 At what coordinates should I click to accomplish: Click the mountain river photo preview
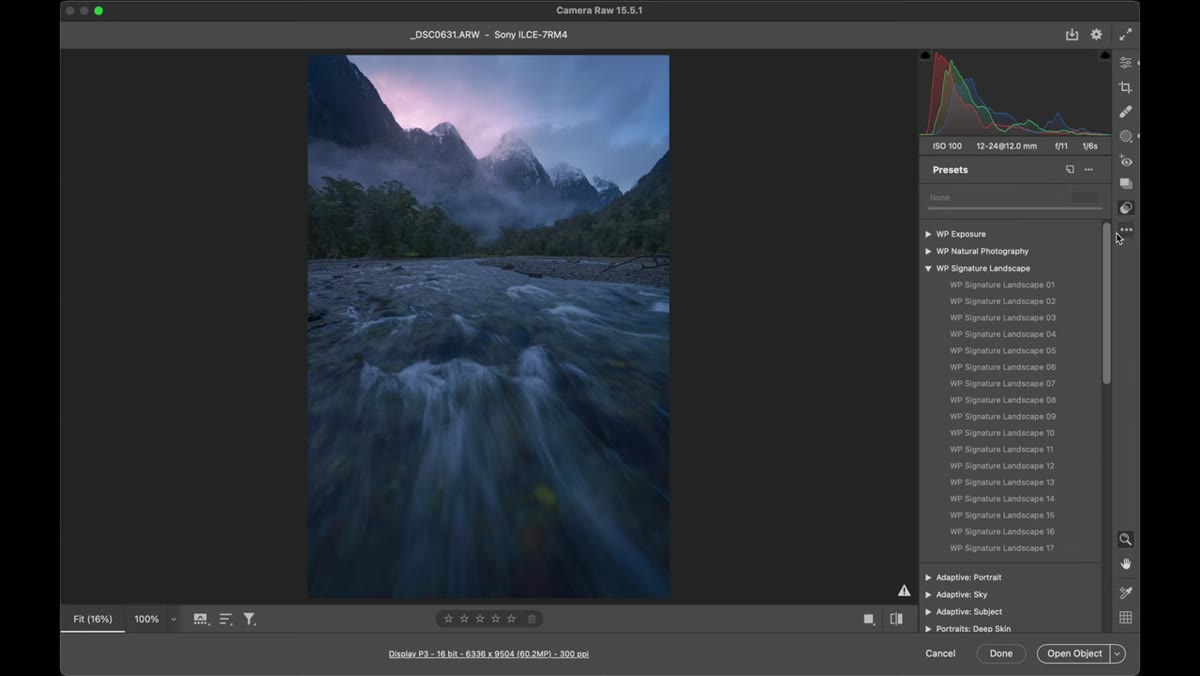click(488, 327)
